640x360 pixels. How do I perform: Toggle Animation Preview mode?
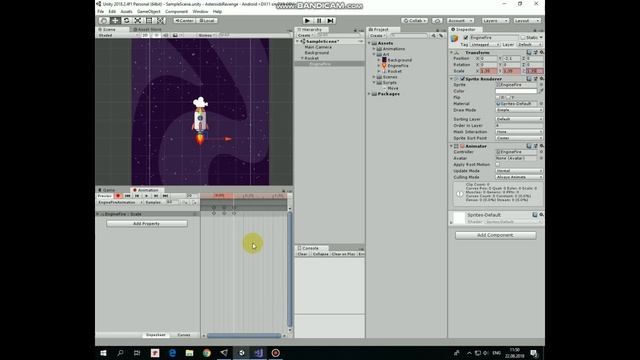coord(104,196)
